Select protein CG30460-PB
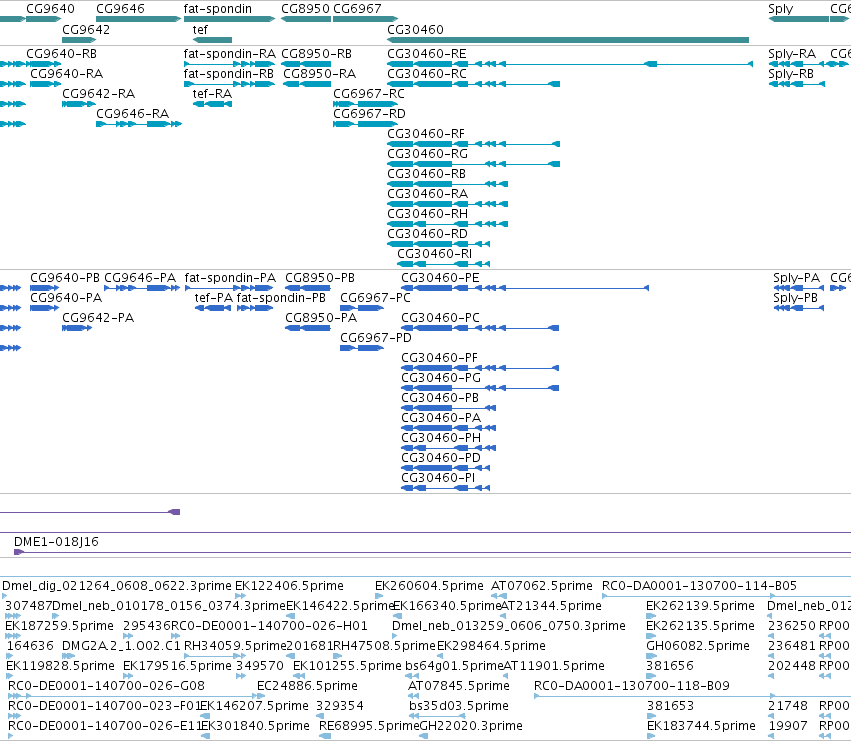851x741 pixels. [x=440, y=398]
